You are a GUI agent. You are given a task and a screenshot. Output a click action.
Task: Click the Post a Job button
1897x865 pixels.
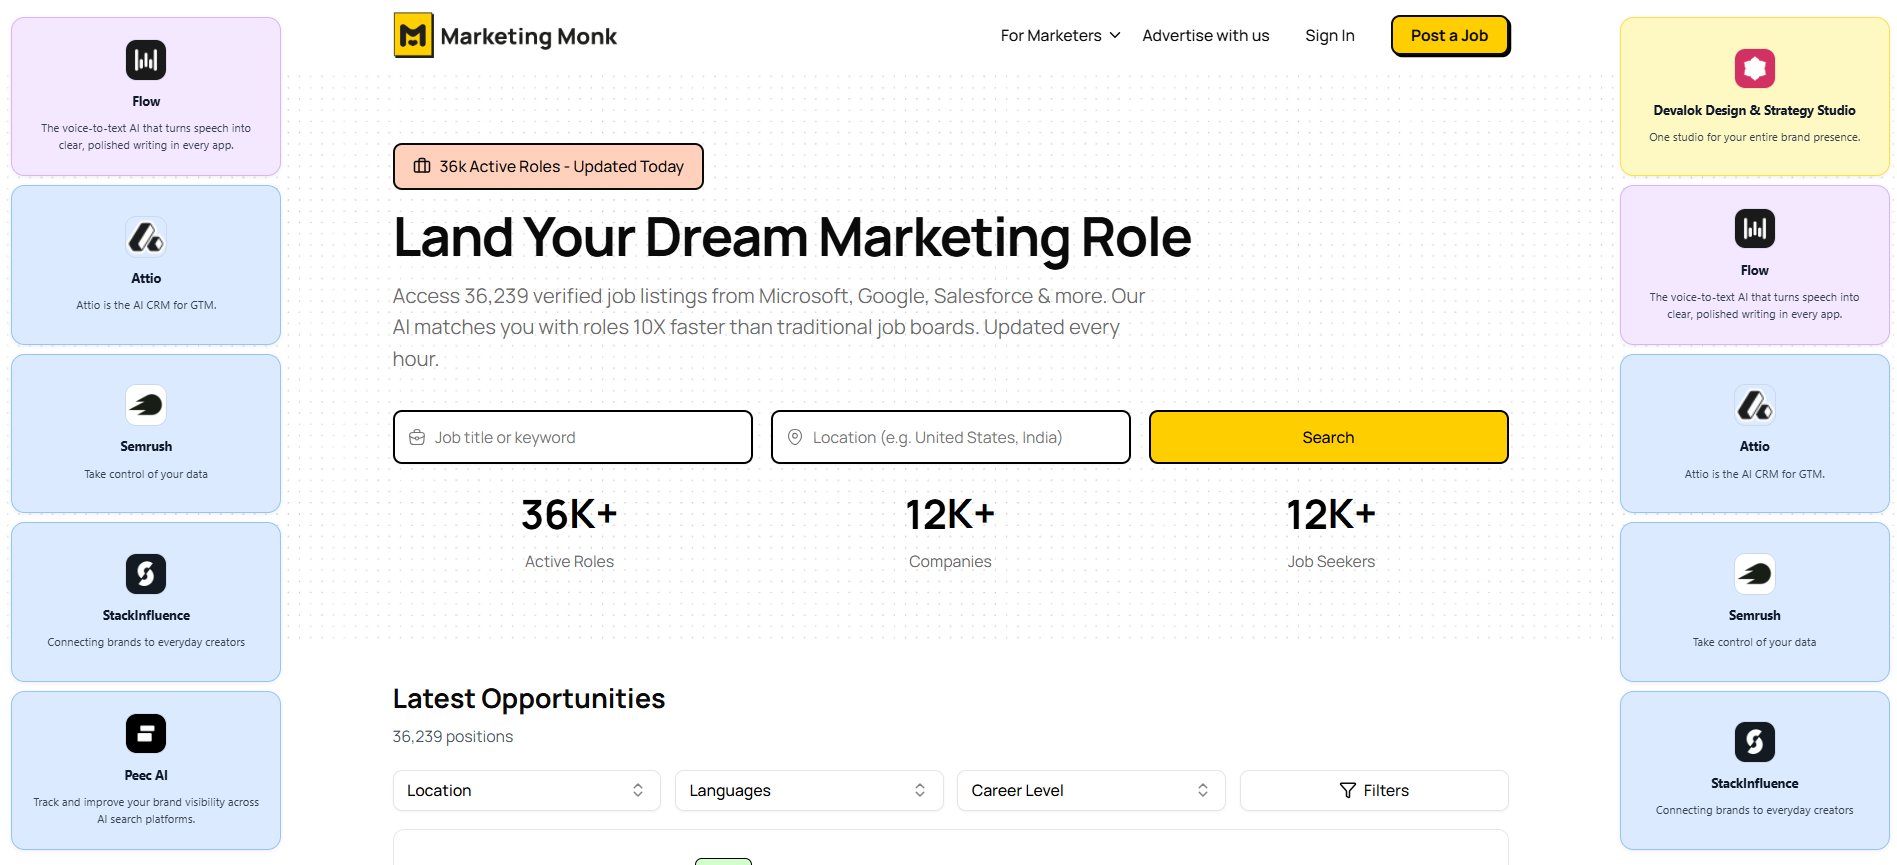point(1449,35)
